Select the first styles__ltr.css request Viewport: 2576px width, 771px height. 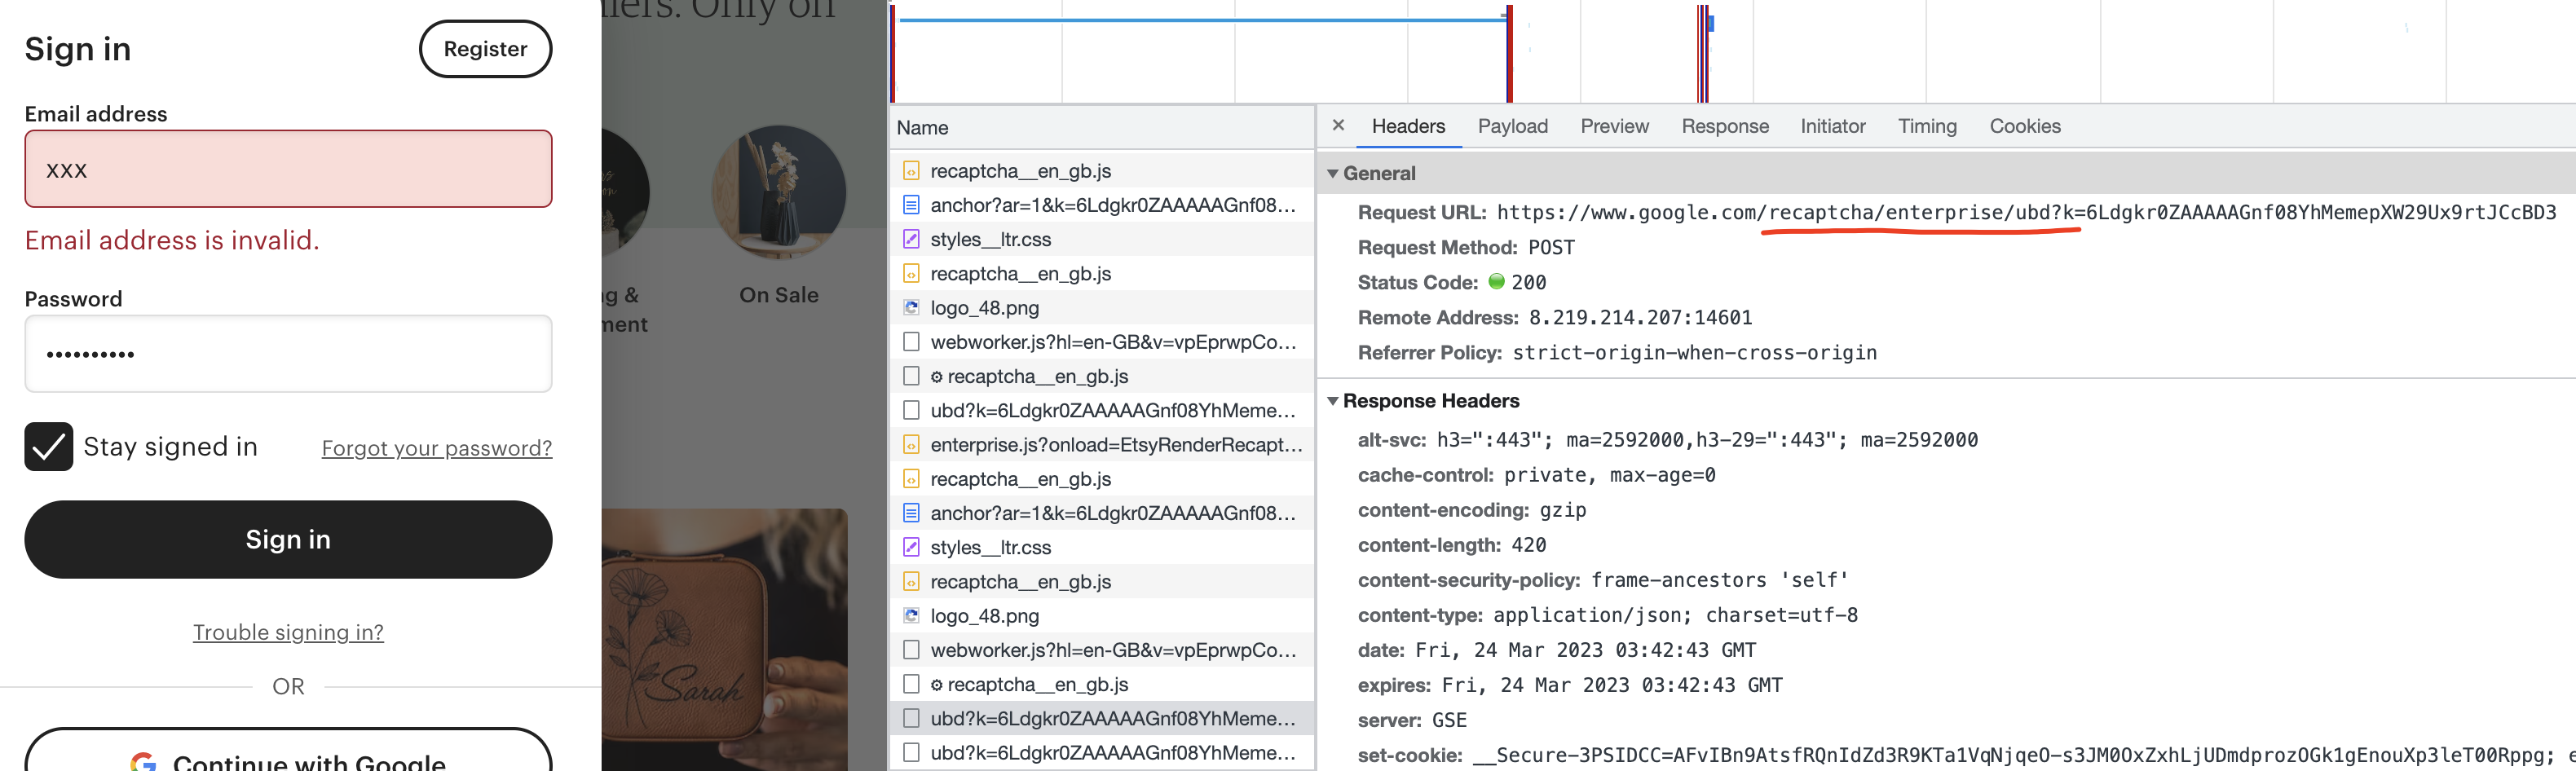click(1102, 239)
